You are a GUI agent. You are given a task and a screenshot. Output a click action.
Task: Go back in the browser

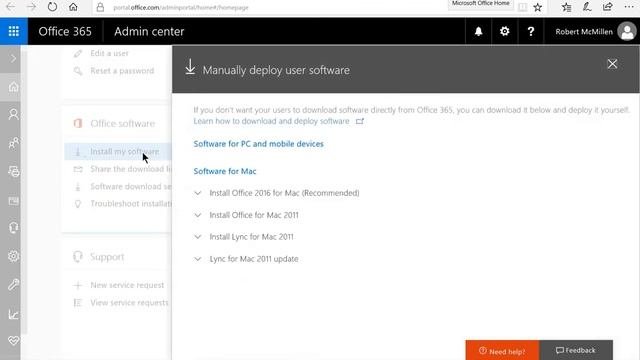pyautogui.click(x=11, y=7)
